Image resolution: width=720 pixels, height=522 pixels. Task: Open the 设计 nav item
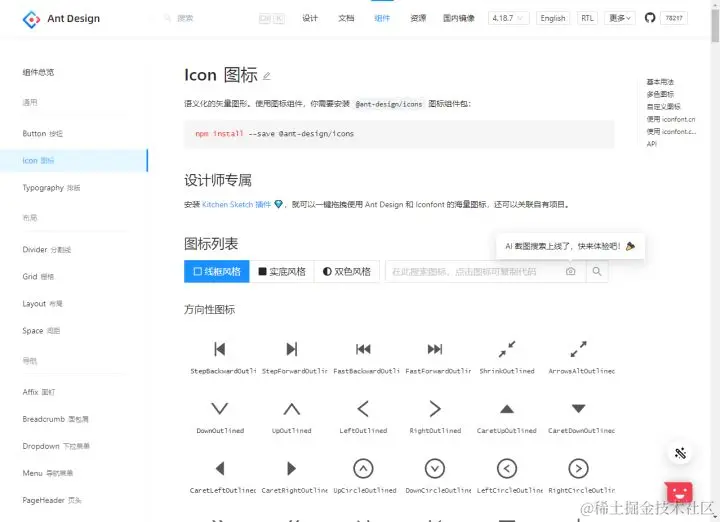coord(310,18)
